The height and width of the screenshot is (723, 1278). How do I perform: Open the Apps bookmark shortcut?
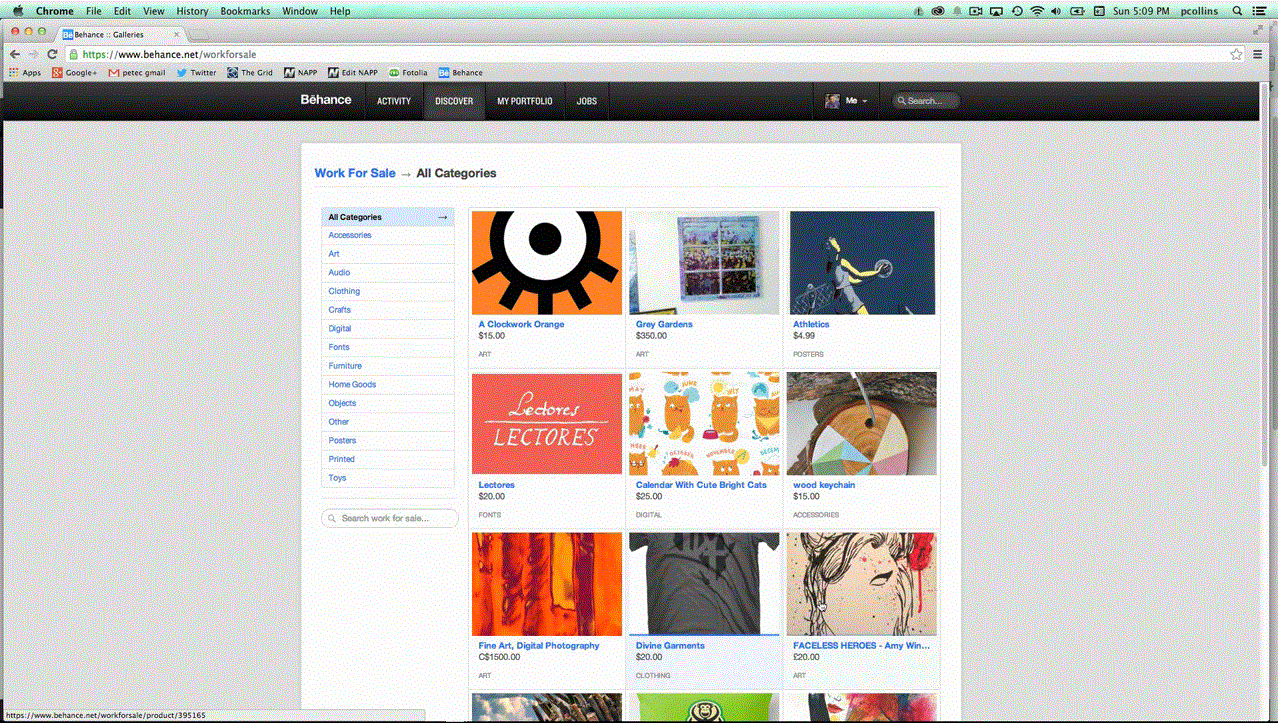(x=25, y=72)
